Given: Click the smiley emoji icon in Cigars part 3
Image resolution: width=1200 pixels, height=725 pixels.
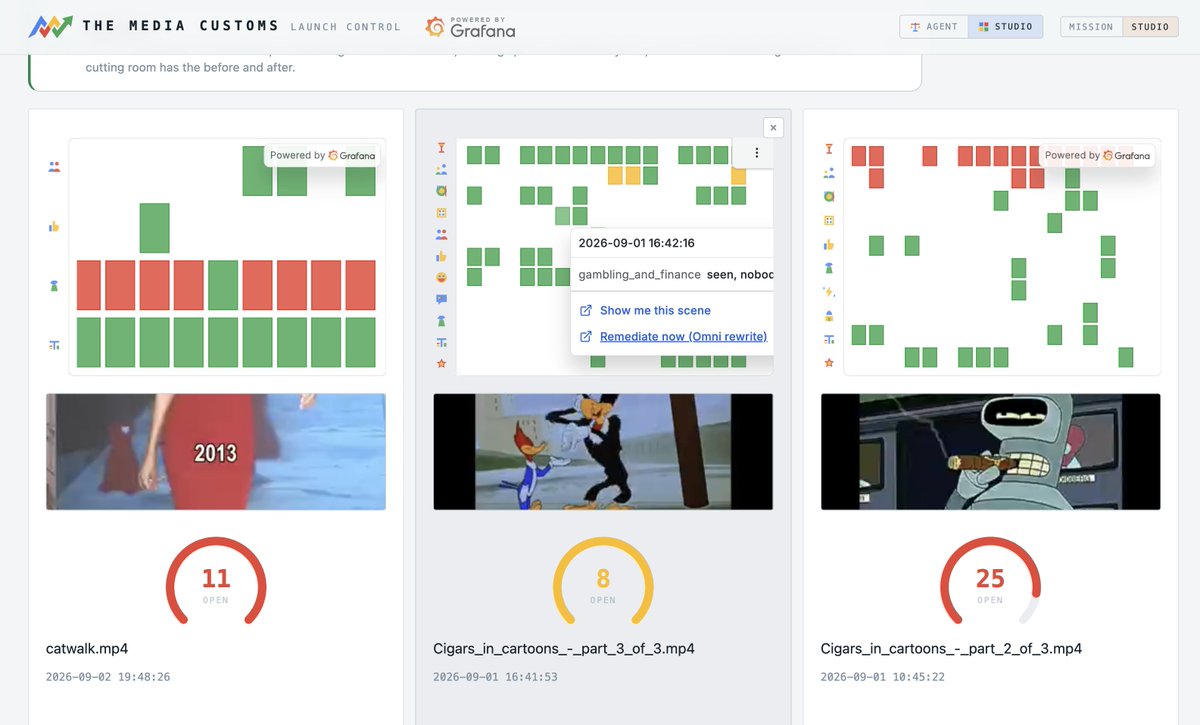Looking at the screenshot, I should (441, 277).
